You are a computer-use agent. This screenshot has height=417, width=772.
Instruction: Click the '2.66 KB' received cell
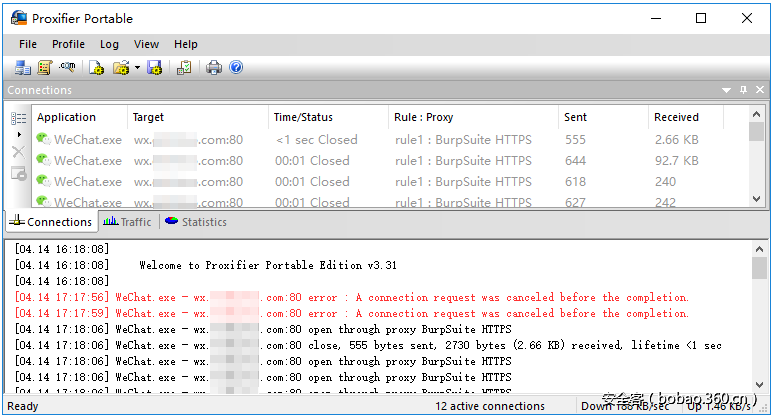pos(676,140)
